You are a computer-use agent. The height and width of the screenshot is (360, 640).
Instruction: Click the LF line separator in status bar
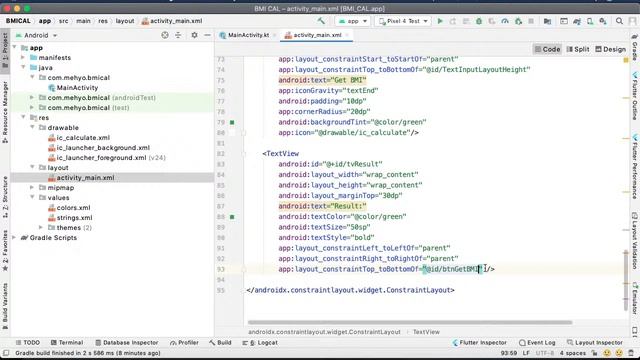526,353
